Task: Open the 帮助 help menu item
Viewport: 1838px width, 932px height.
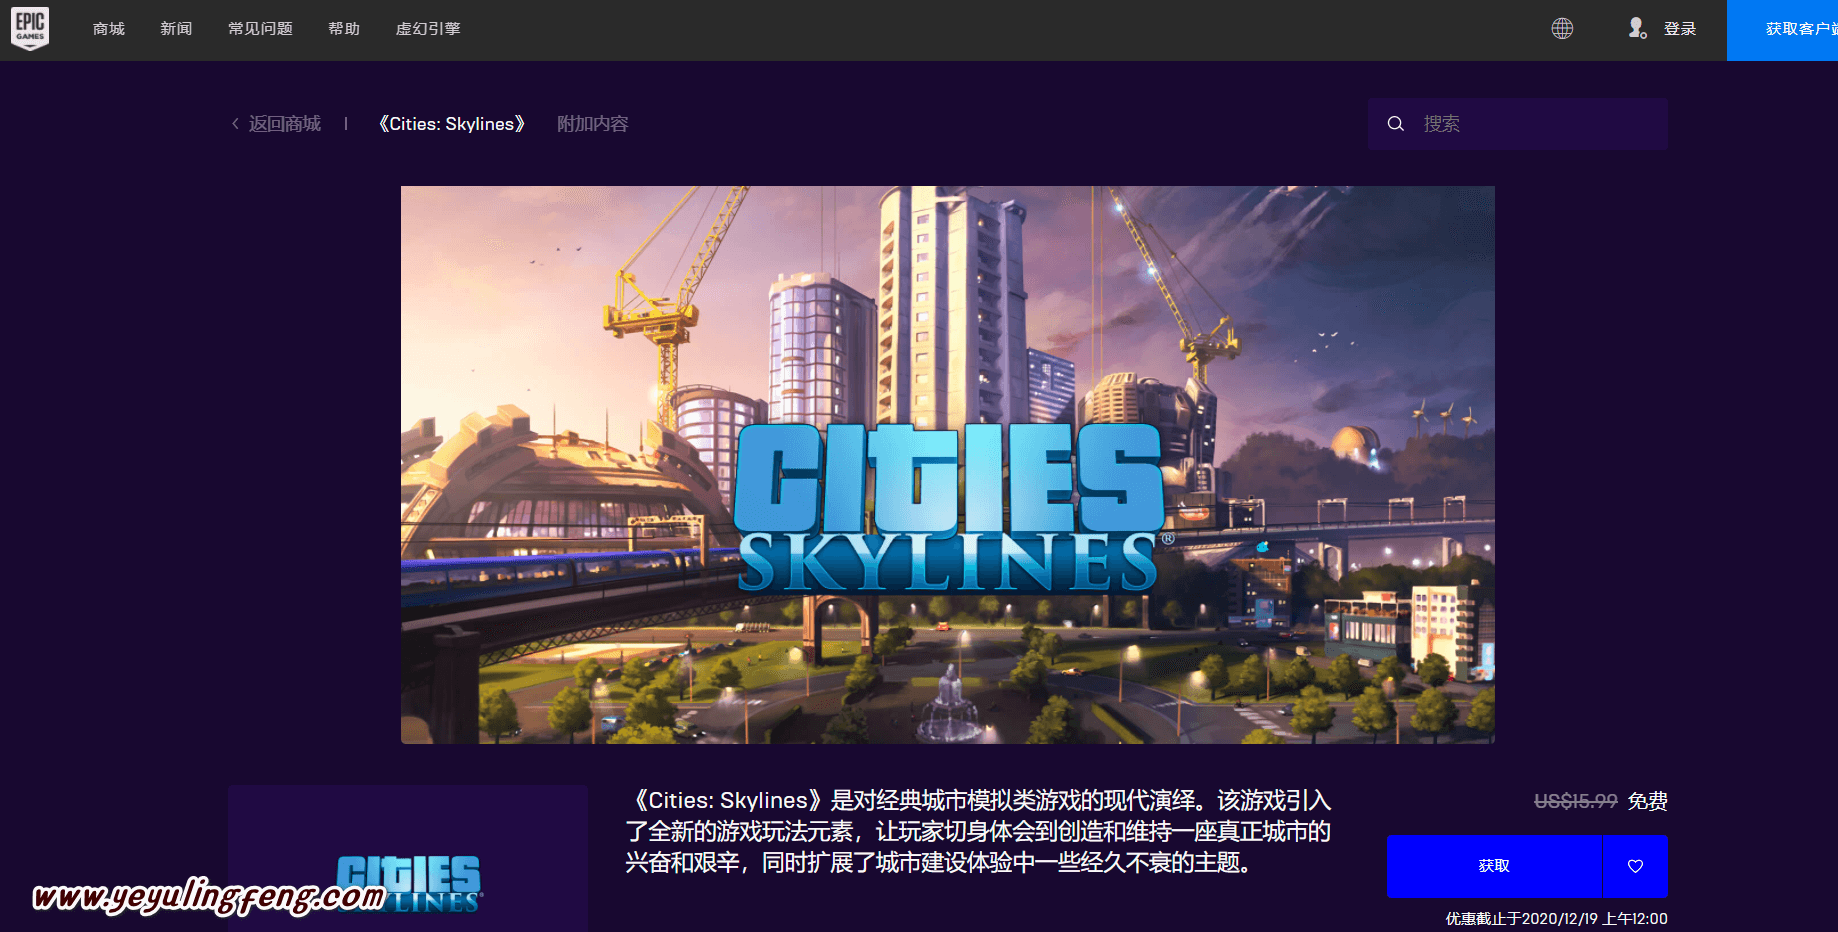Action: click(x=344, y=29)
